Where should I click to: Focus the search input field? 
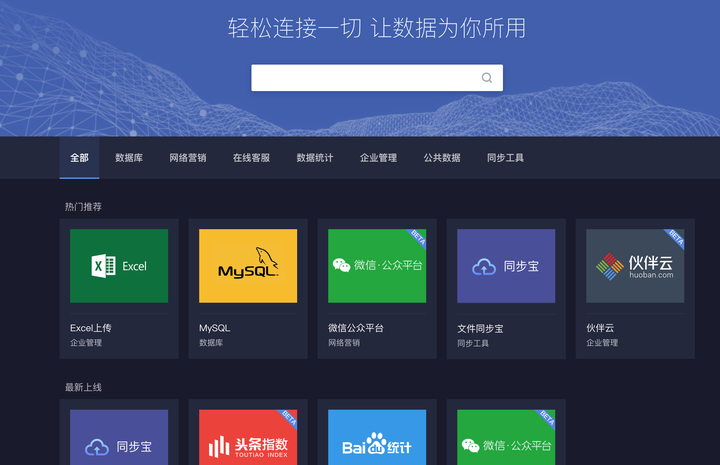[x=377, y=78]
